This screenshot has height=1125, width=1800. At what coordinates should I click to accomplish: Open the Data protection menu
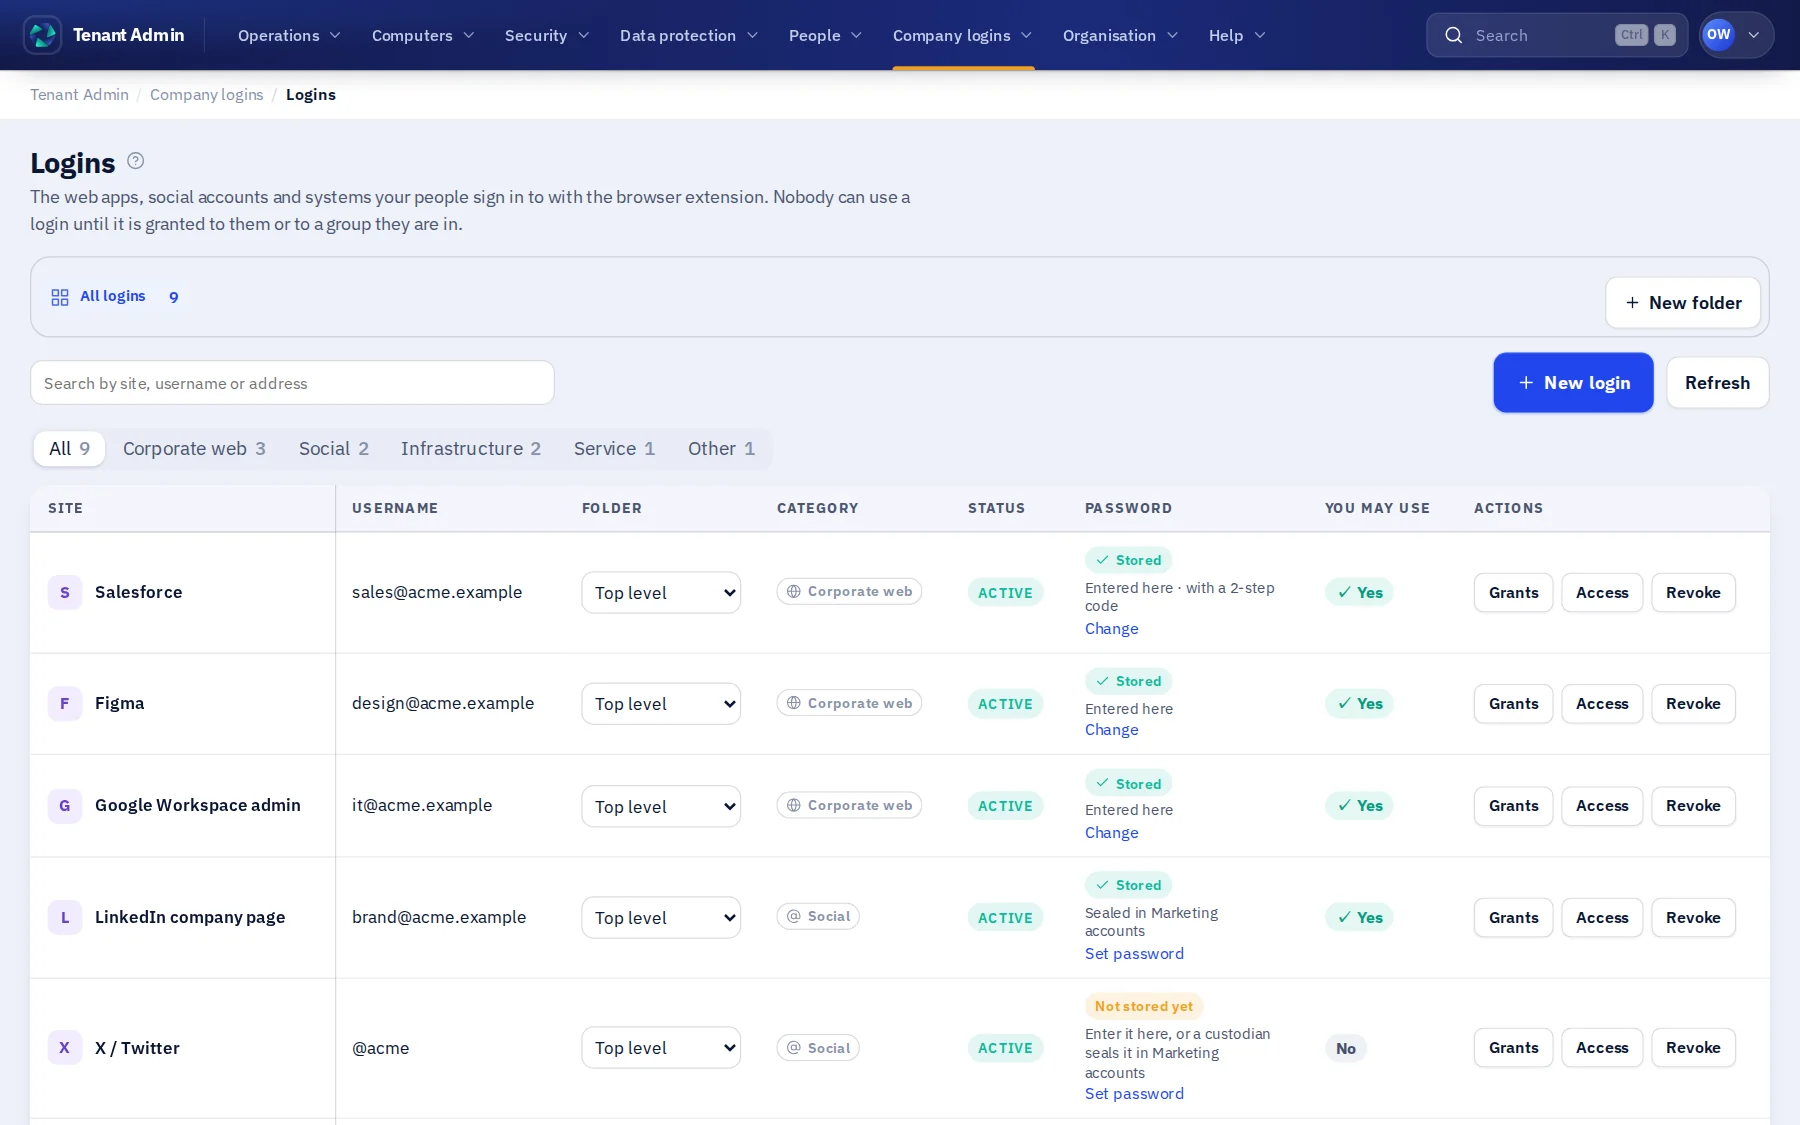(x=689, y=35)
